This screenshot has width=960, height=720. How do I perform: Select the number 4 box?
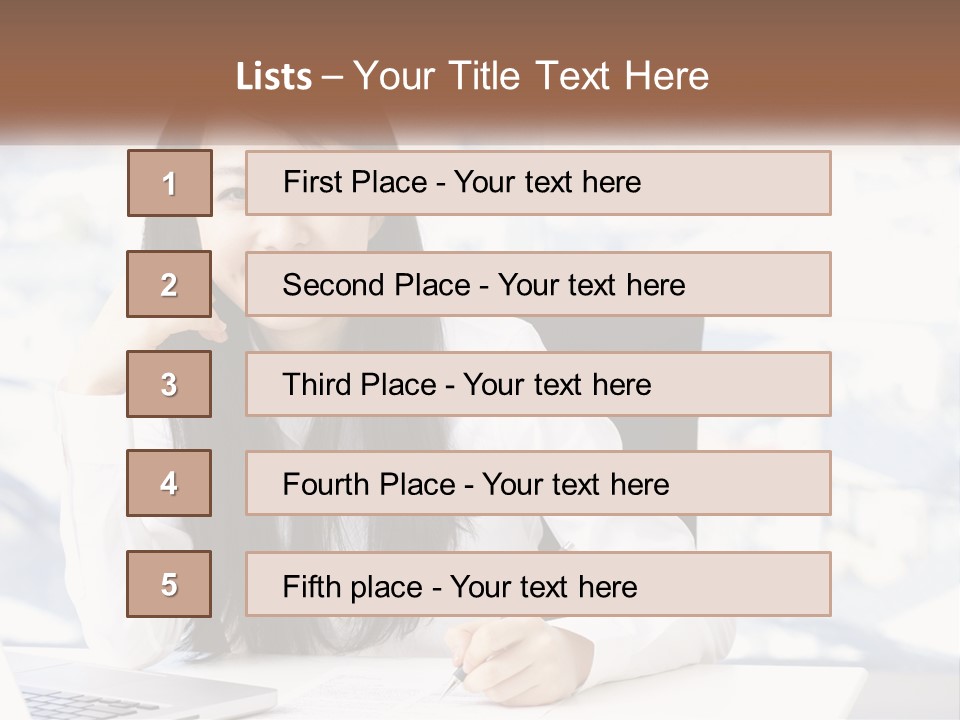point(170,483)
